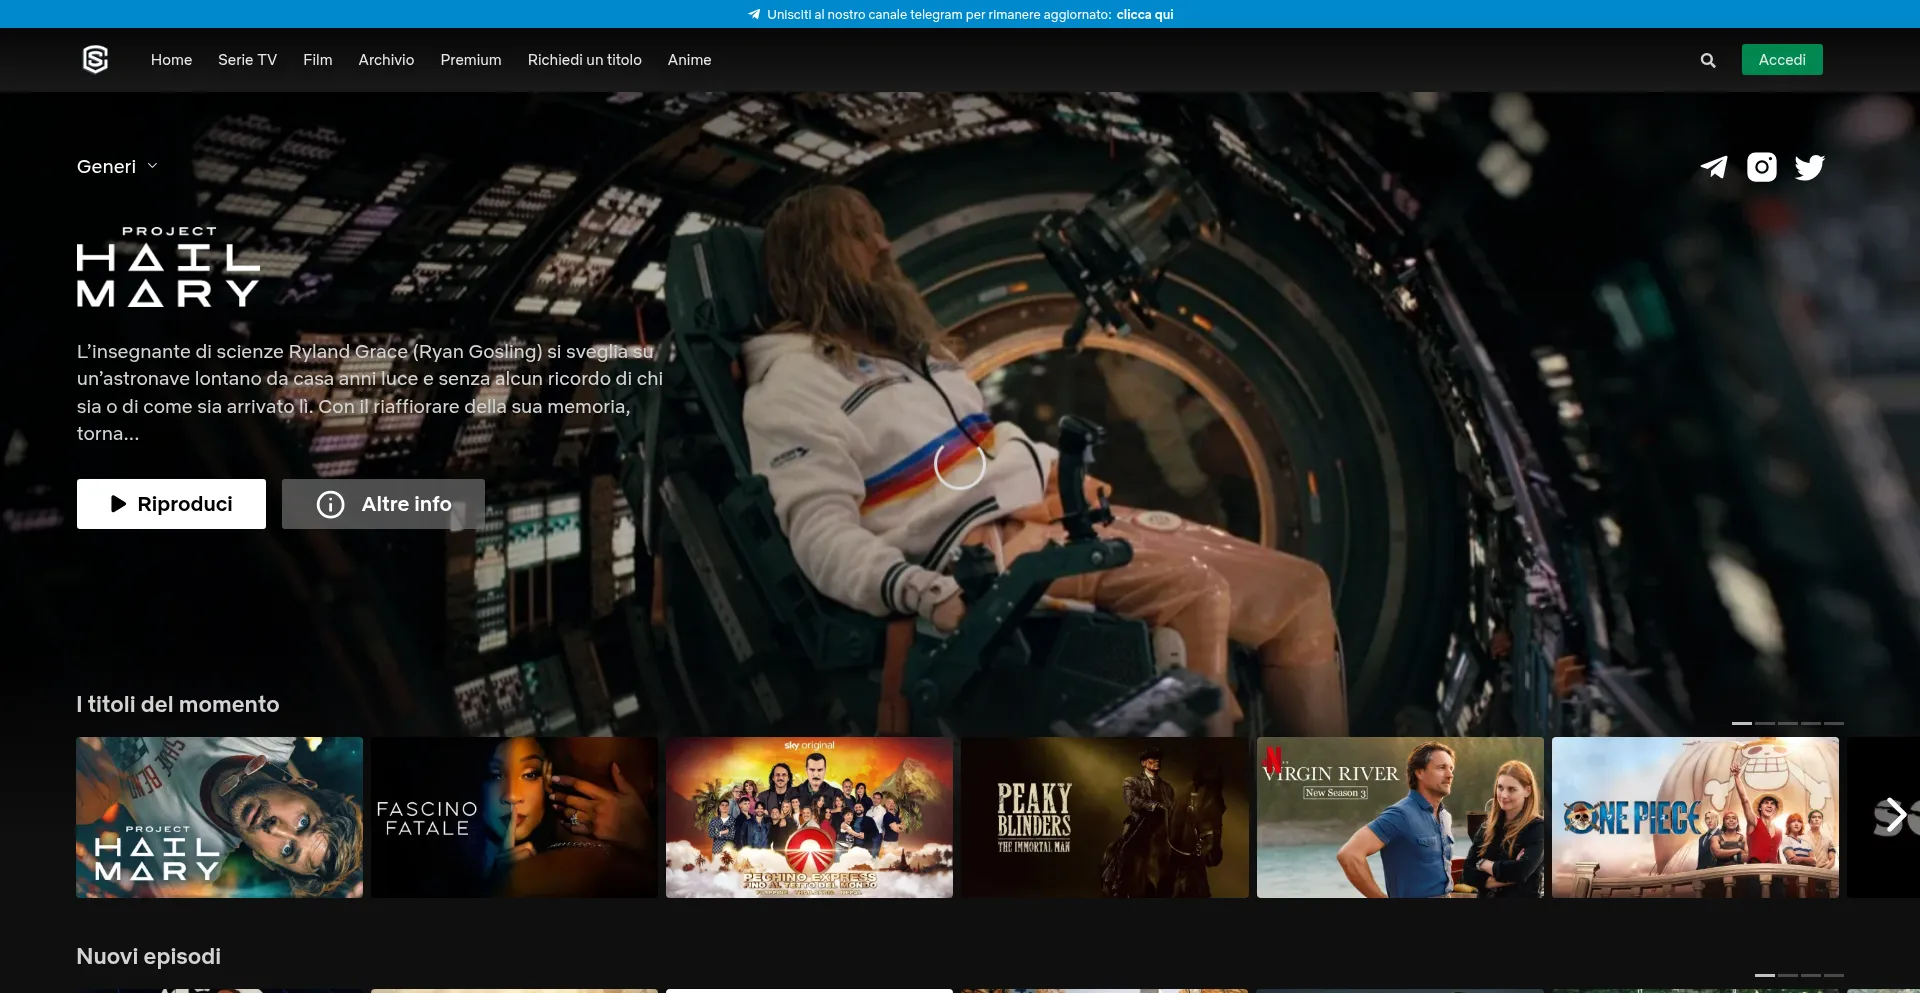
Task: Go to Home in the navigation bar
Action: [x=171, y=60]
